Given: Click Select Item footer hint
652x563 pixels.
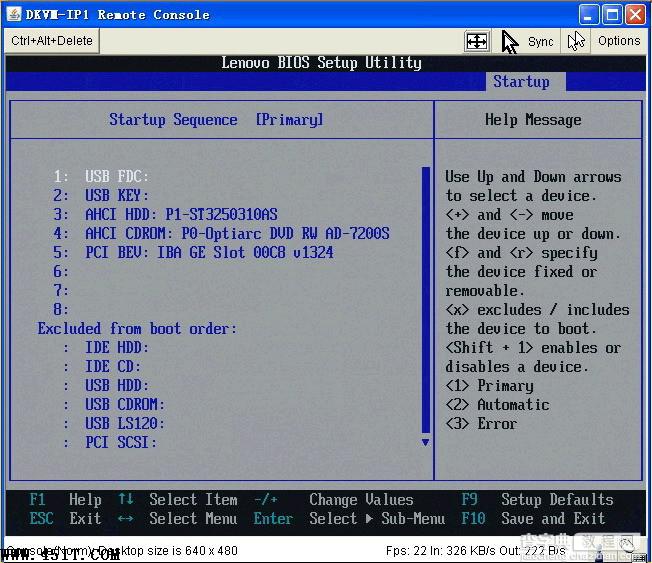Looking at the screenshot, I should (x=178, y=499).
